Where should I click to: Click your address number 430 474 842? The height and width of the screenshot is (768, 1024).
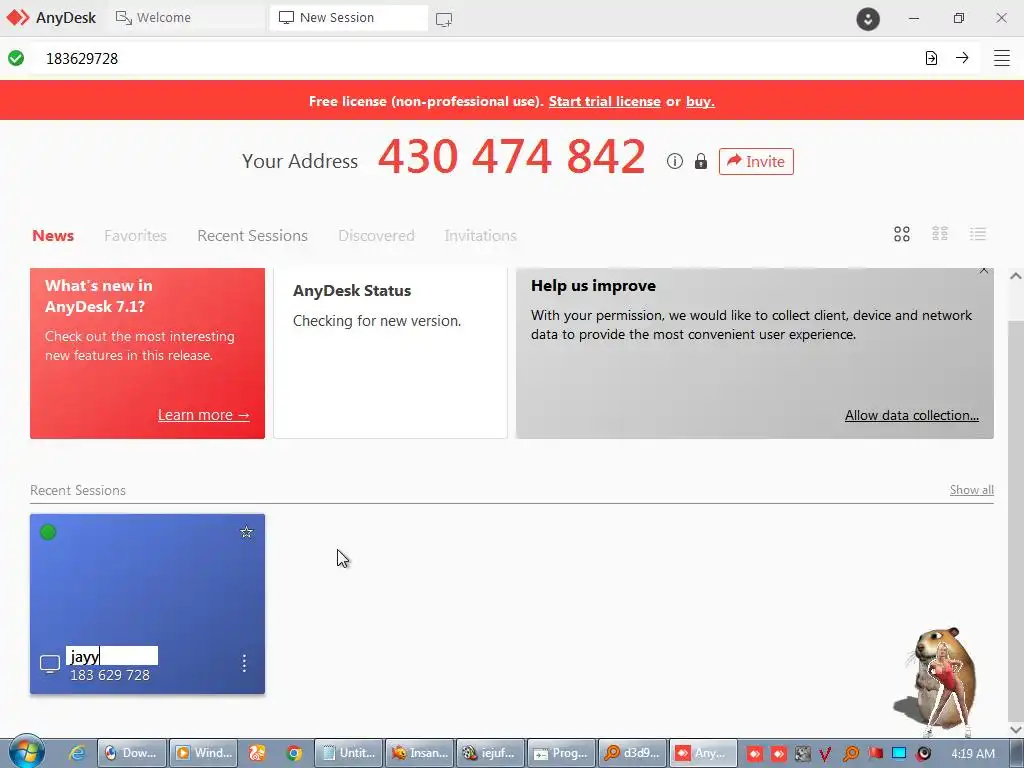(x=512, y=157)
